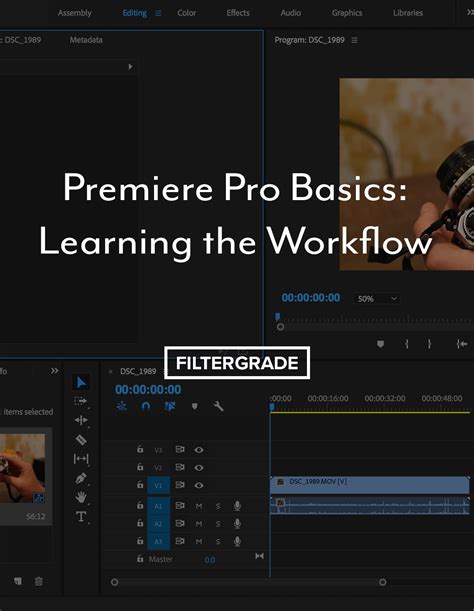Click the Master volume 0.0 value
The height and width of the screenshot is (611, 474).
pos(210,560)
